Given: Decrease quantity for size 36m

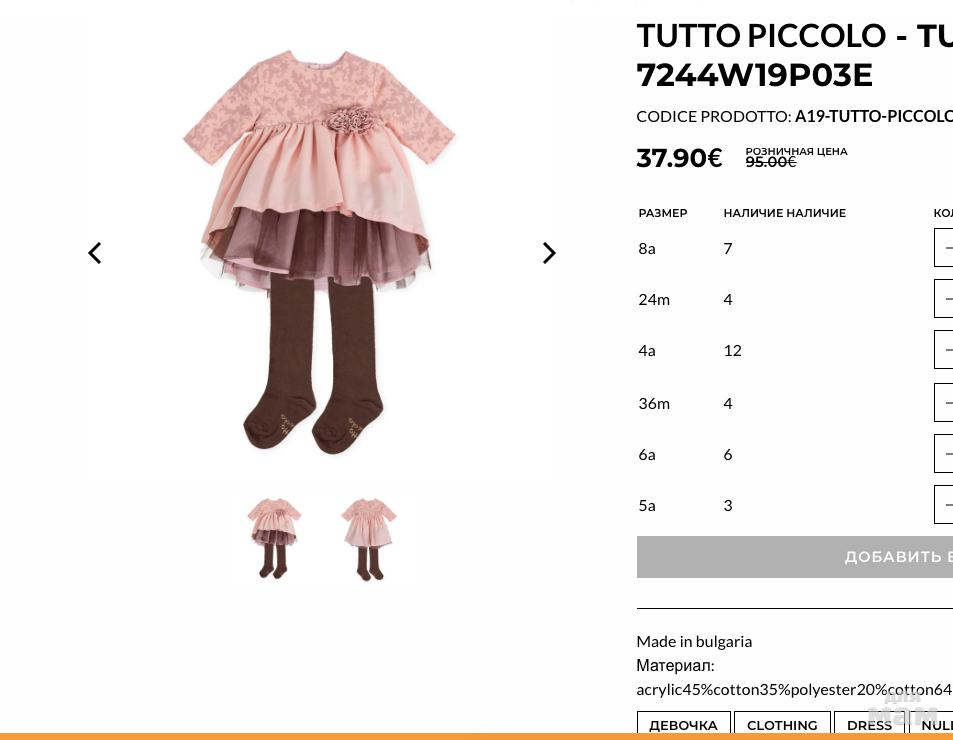Looking at the screenshot, I should [944, 403].
